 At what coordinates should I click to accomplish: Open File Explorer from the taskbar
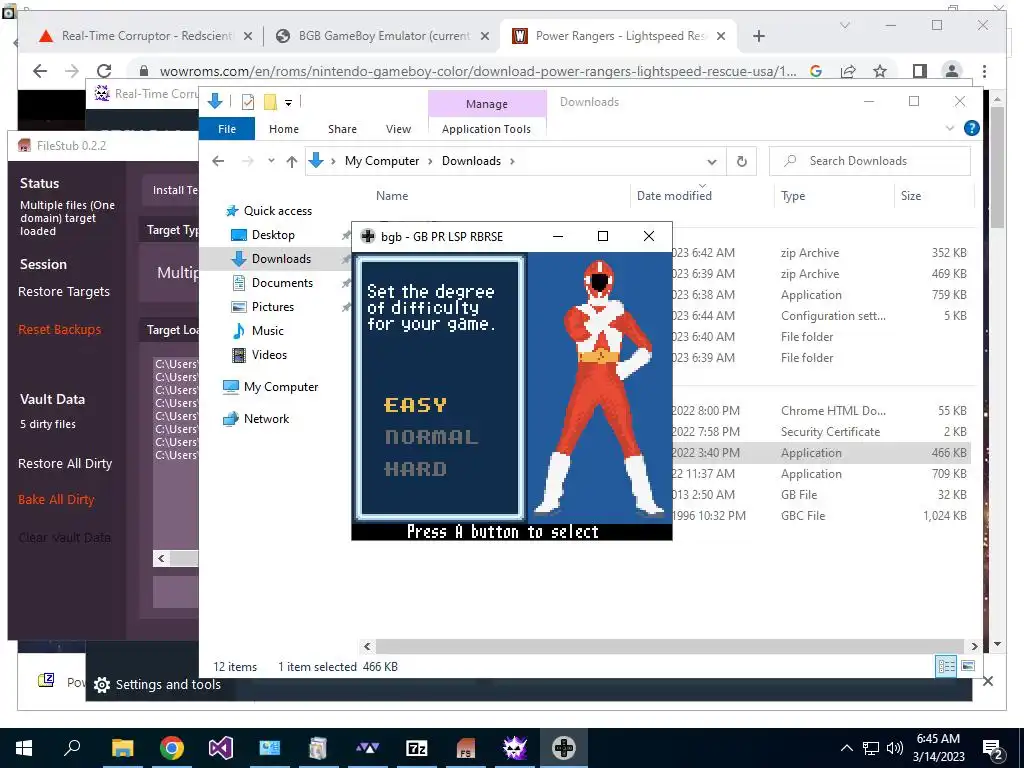(x=122, y=748)
